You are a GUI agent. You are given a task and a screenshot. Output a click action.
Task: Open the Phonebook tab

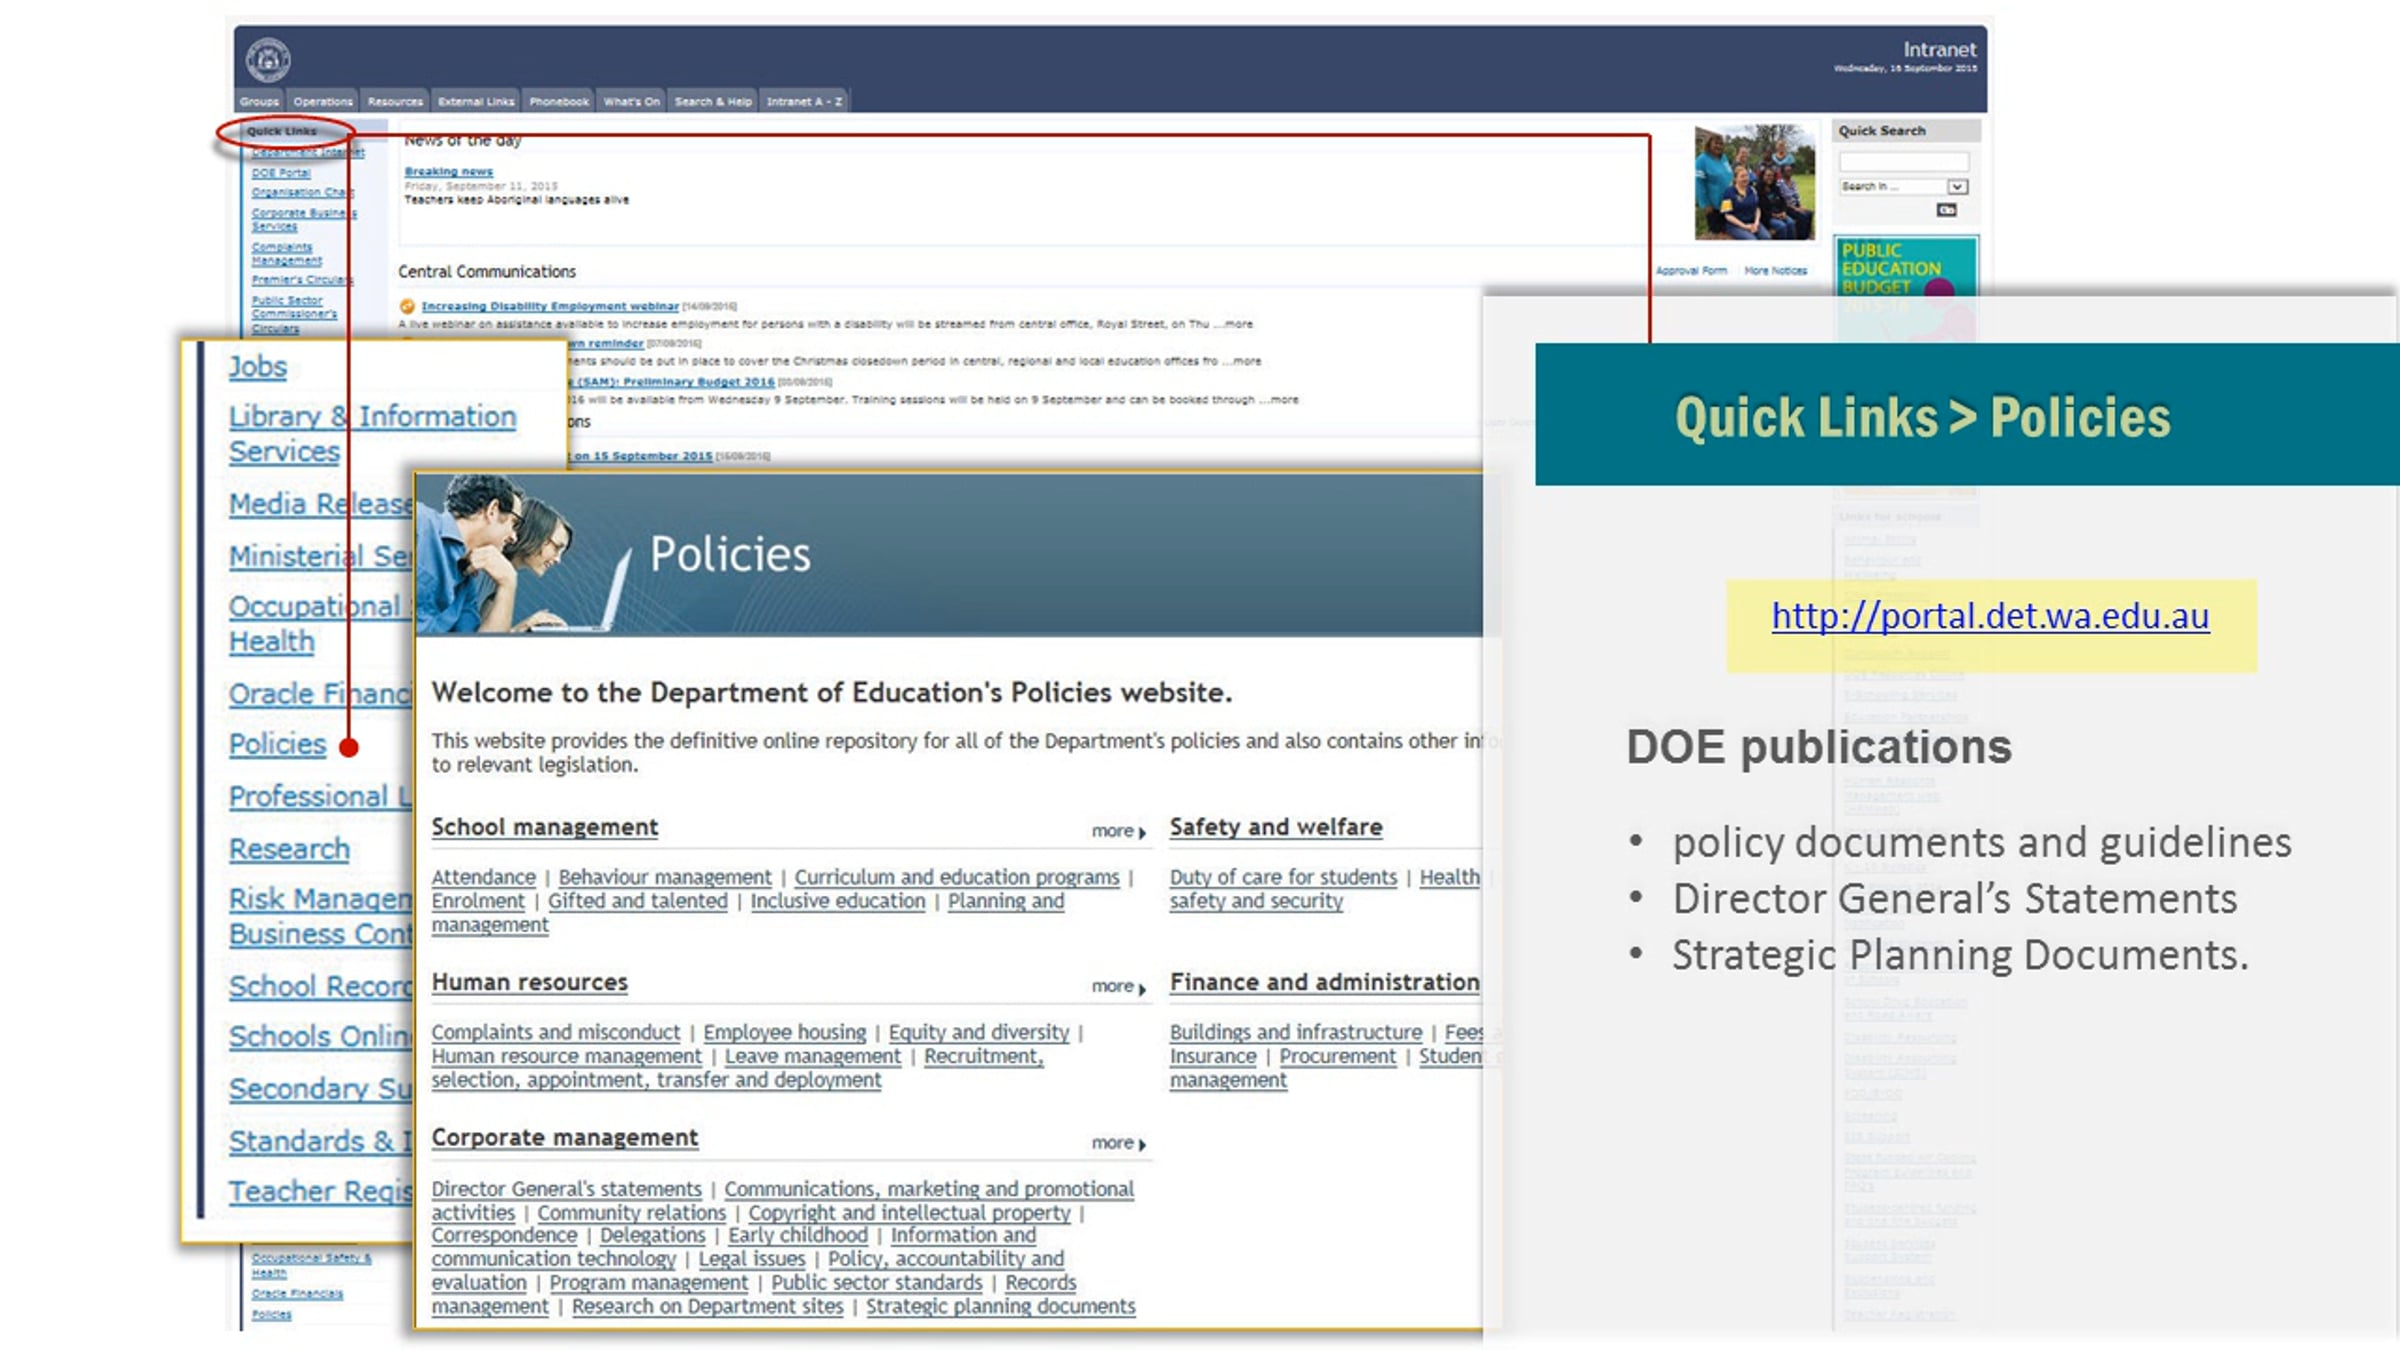tap(559, 101)
